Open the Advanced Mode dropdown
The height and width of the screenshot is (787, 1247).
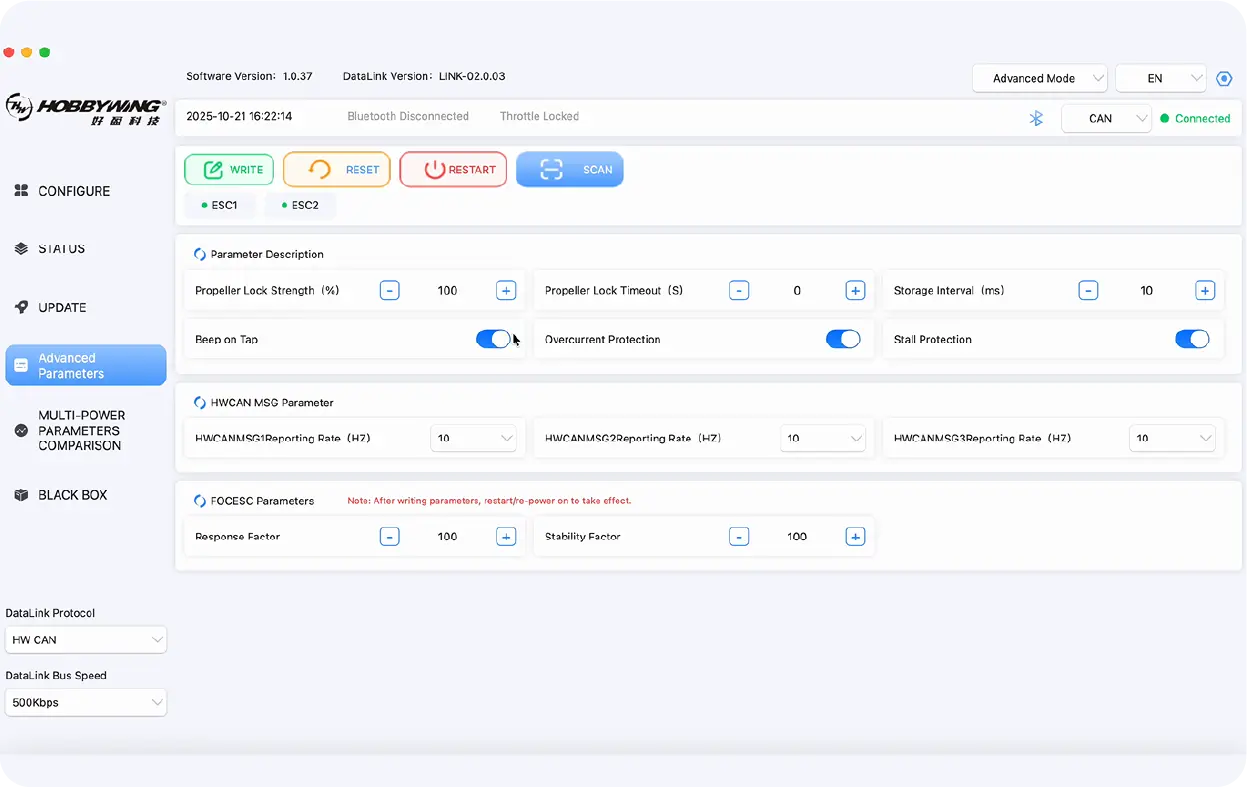pos(1040,79)
